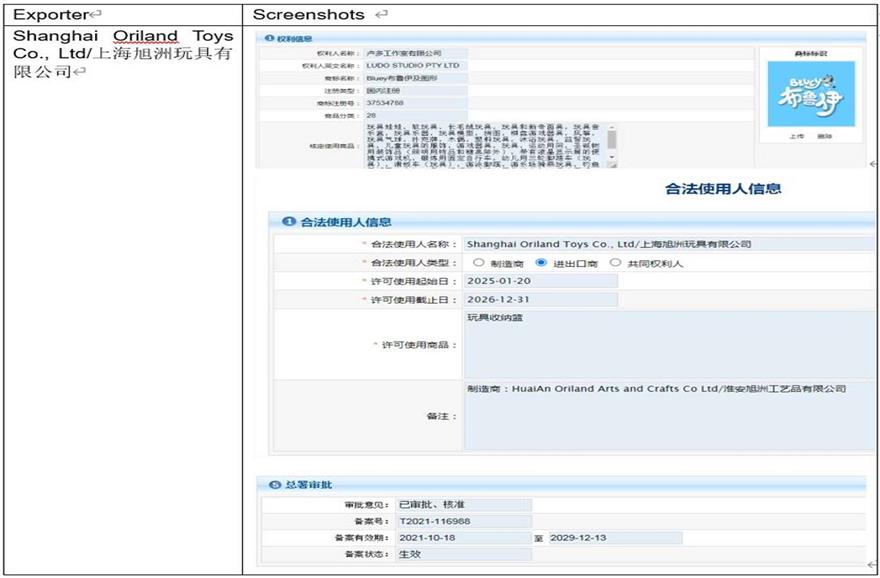Click the 删除 delete link under logo
880x578 pixels.
point(825,136)
